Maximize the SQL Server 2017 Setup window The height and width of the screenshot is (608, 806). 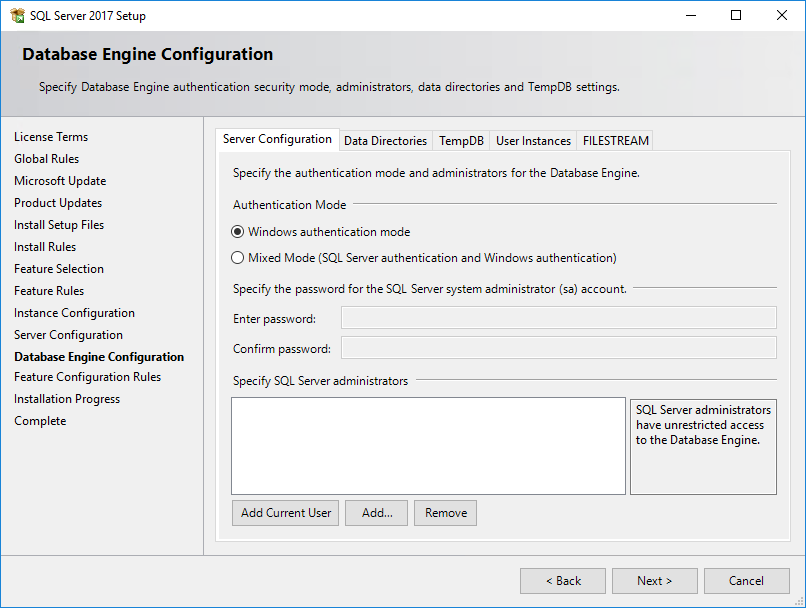click(x=736, y=15)
